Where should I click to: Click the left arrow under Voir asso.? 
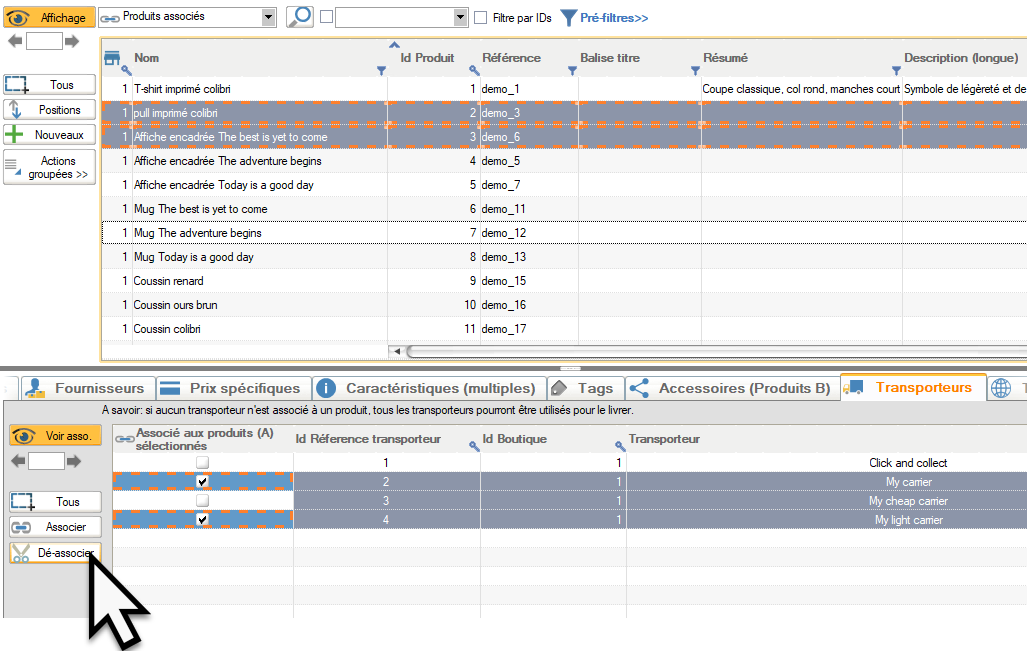click(17, 461)
